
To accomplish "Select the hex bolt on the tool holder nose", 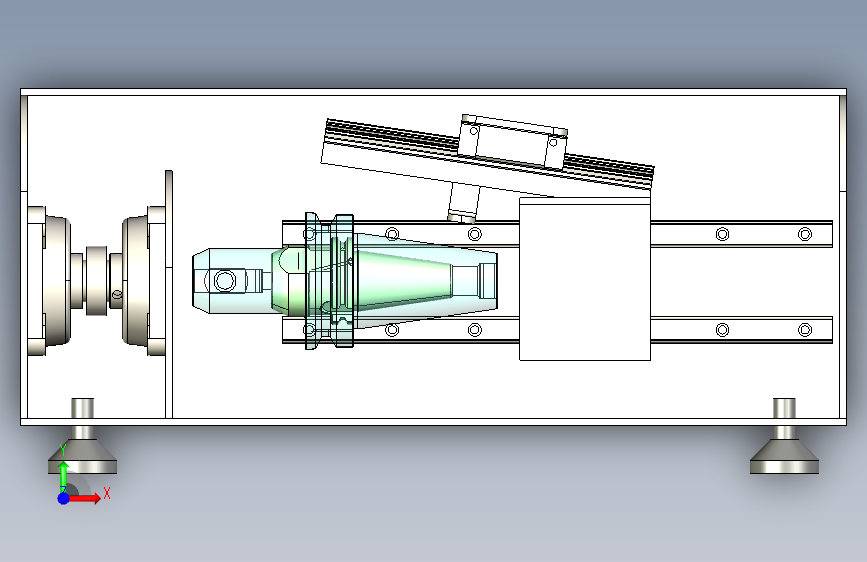I will pyautogui.click(x=225, y=280).
